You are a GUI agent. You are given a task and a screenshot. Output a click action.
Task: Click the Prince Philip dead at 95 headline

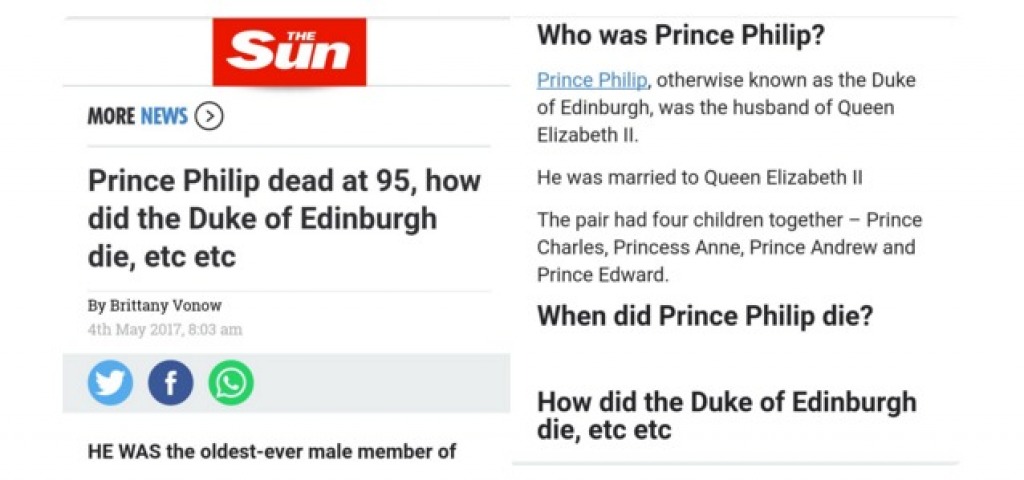pyautogui.click(x=284, y=219)
